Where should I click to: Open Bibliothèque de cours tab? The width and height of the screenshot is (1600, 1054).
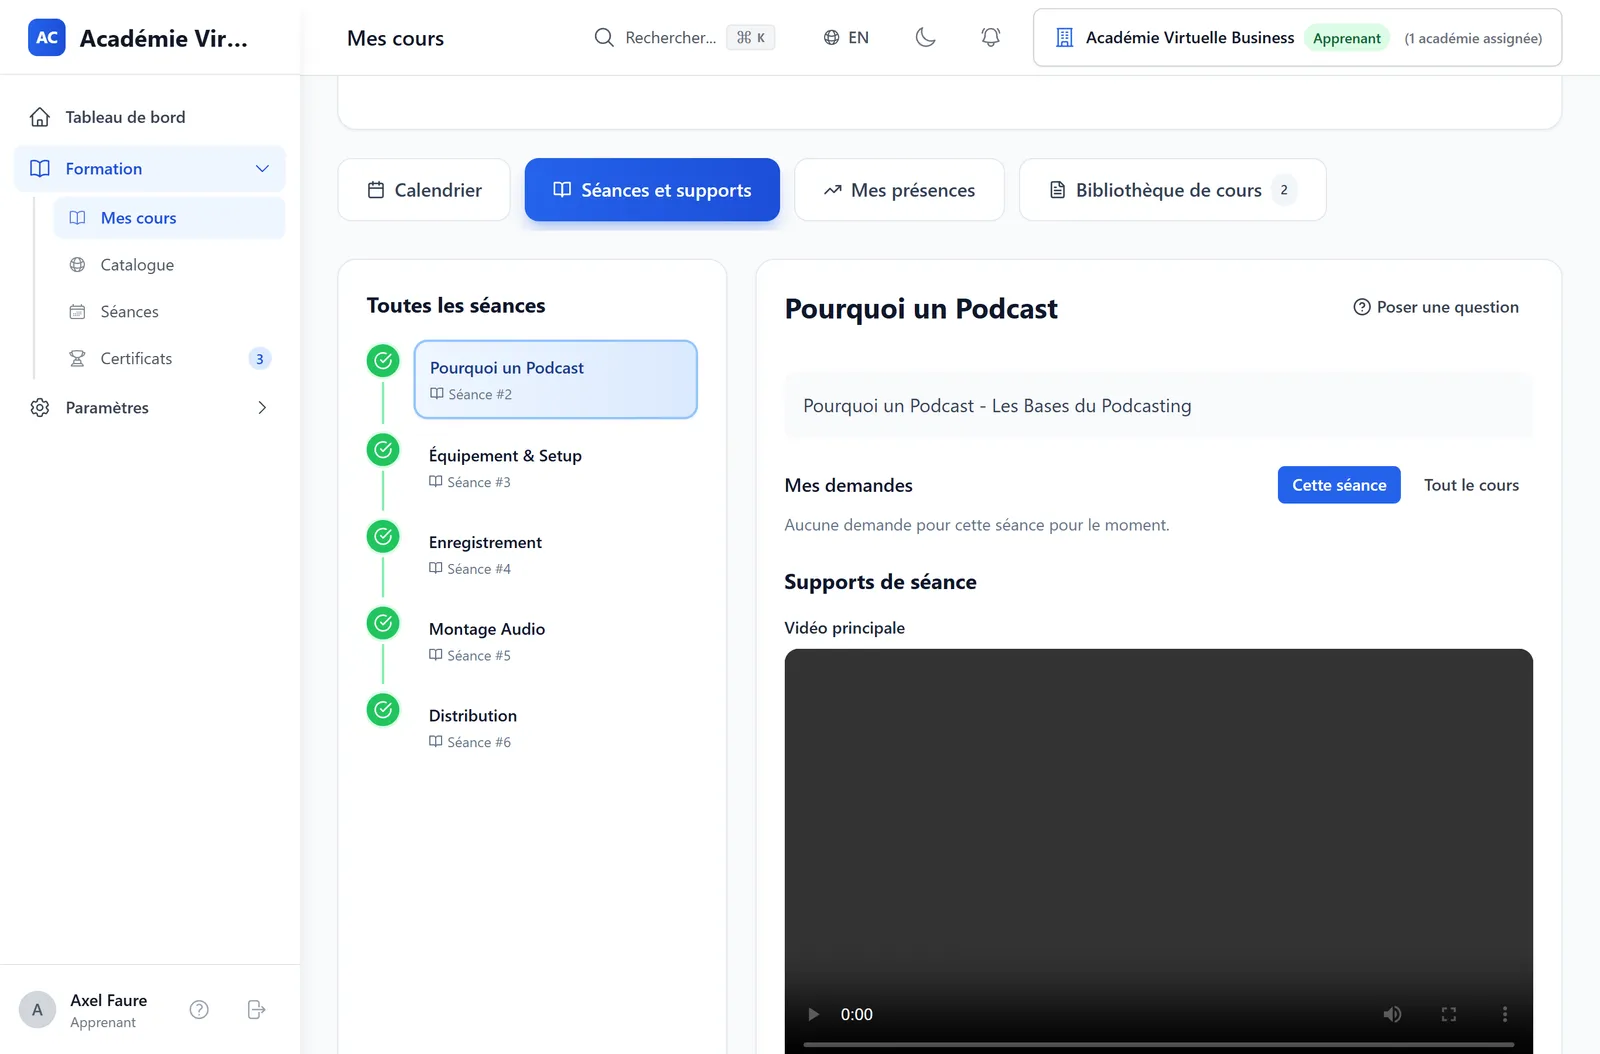click(1172, 190)
